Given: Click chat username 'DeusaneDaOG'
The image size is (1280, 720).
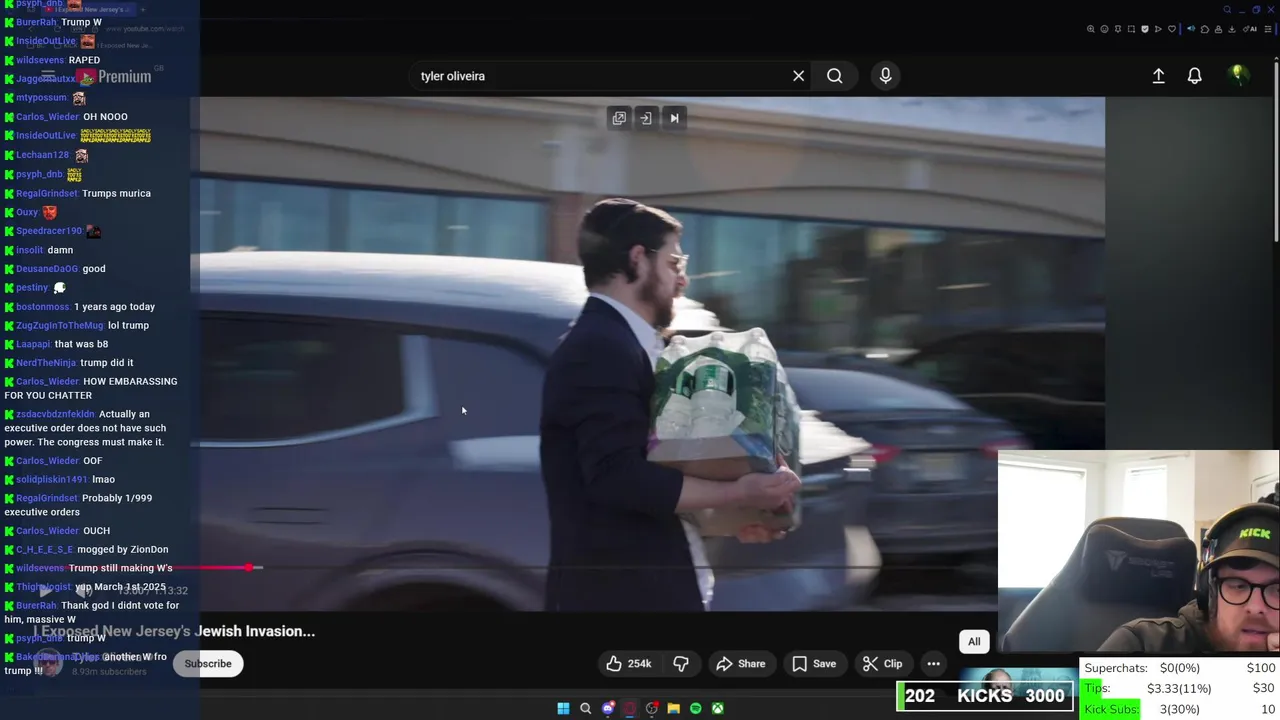Looking at the screenshot, I should tap(47, 269).
